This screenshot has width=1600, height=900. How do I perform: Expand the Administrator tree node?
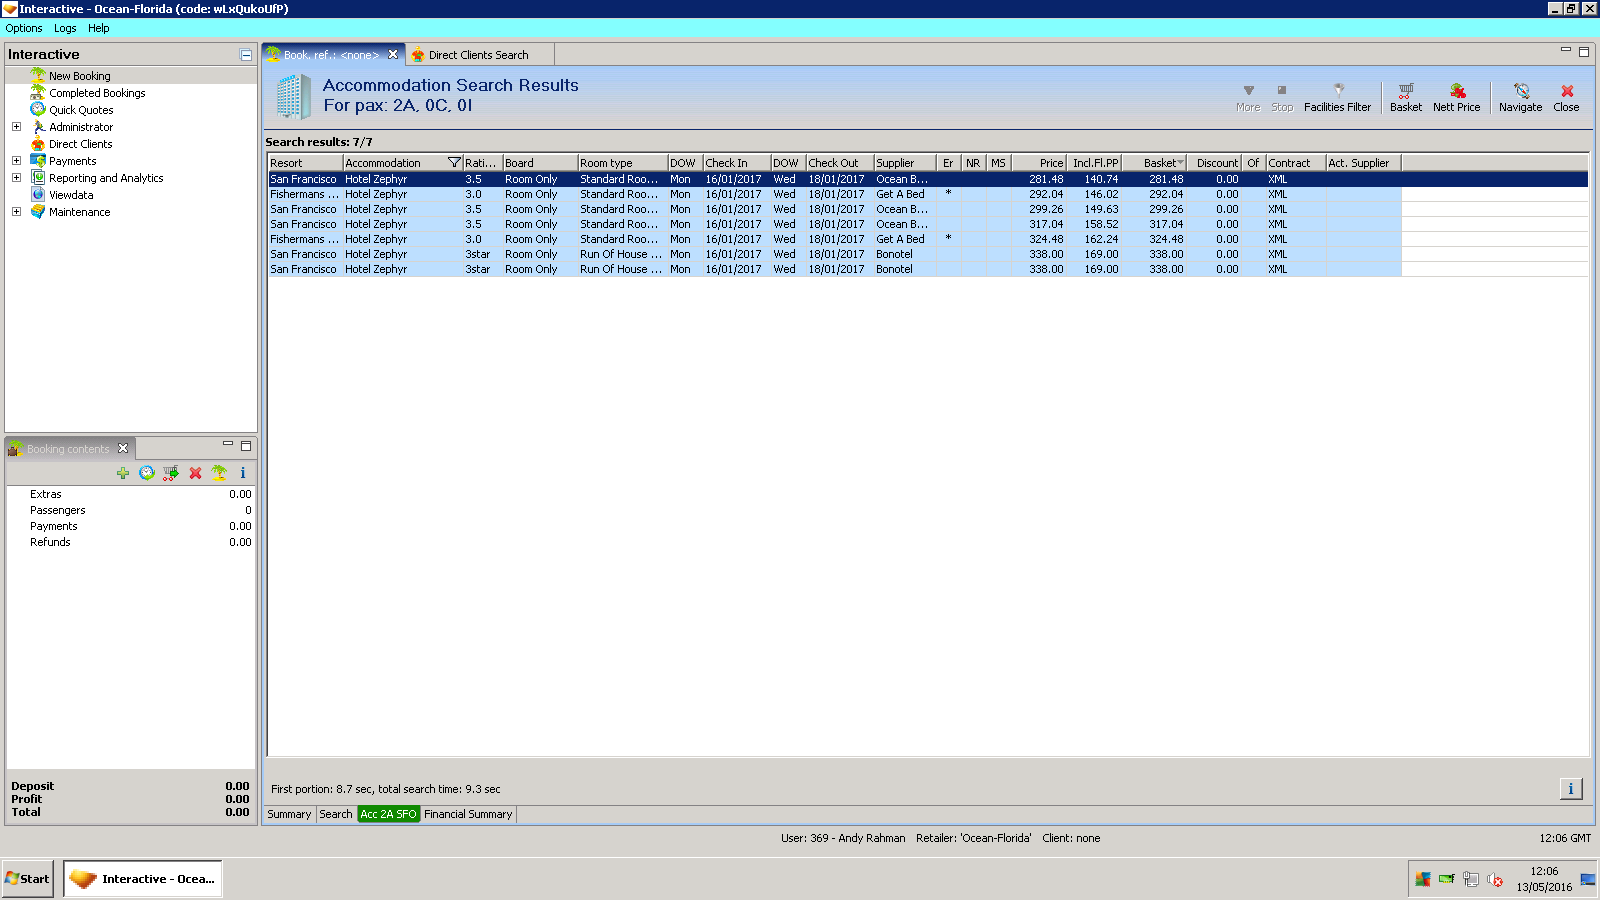pos(16,127)
